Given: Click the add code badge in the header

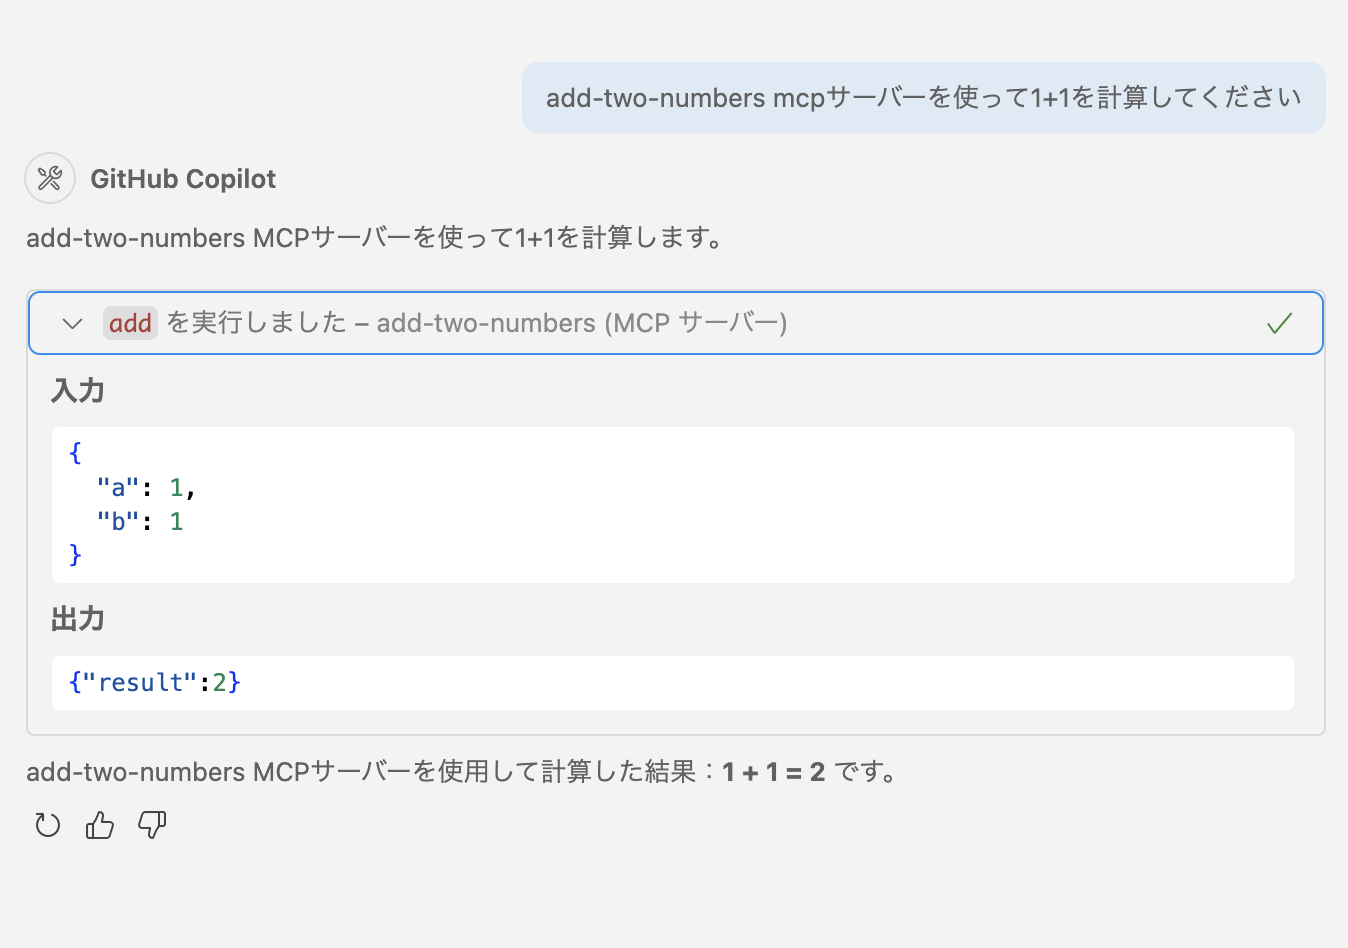Looking at the screenshot, I should coord(130,322).
